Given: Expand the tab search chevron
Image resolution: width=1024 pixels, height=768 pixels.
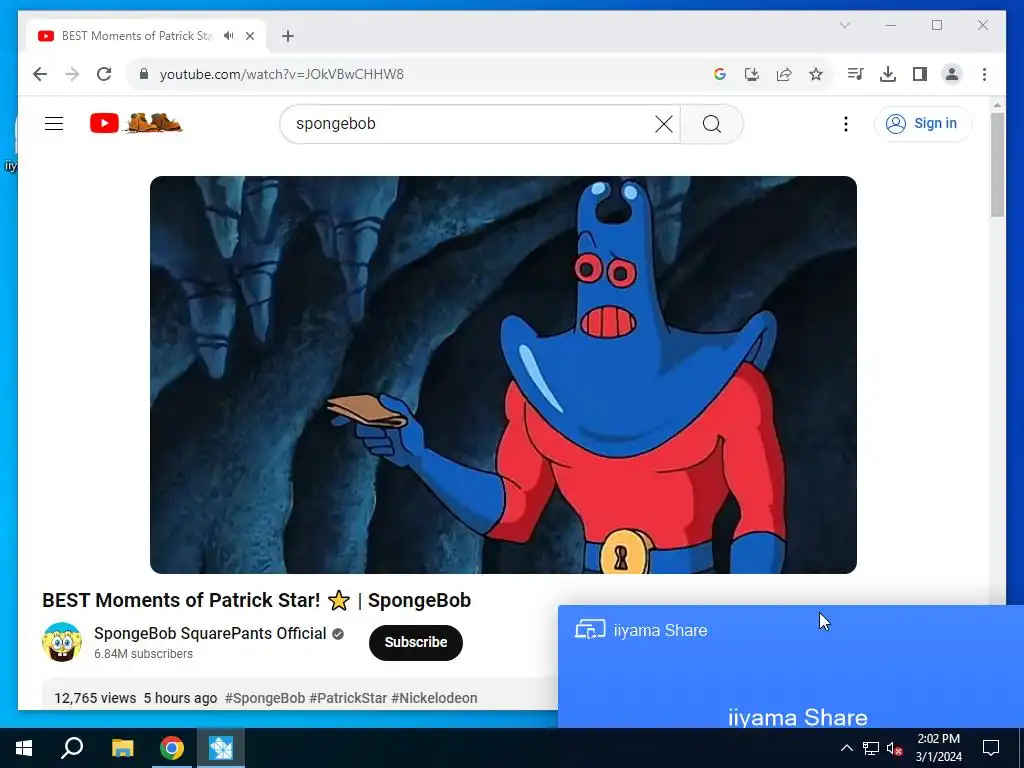Looking at the screenshot, I should coord(844,25).
